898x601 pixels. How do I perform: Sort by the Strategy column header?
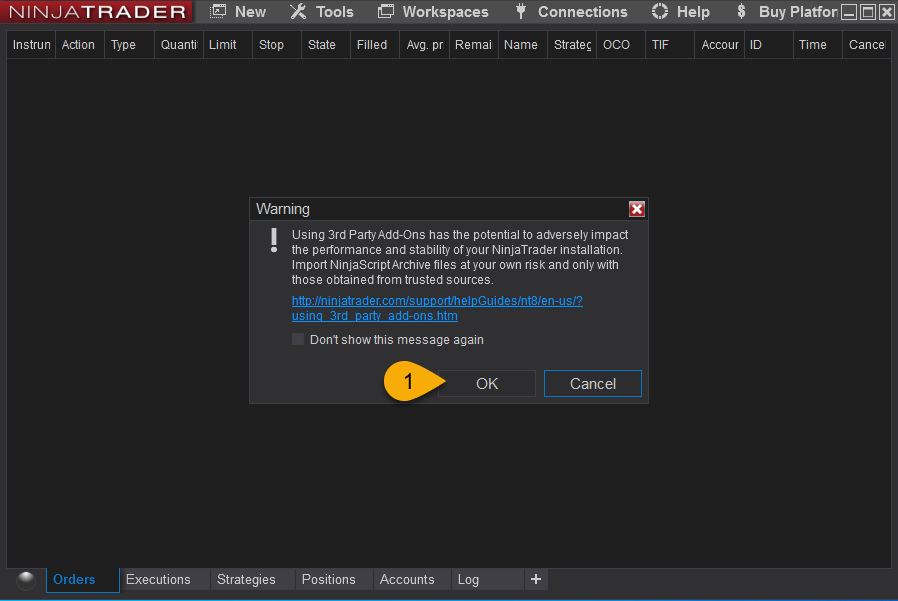(572, 45)
